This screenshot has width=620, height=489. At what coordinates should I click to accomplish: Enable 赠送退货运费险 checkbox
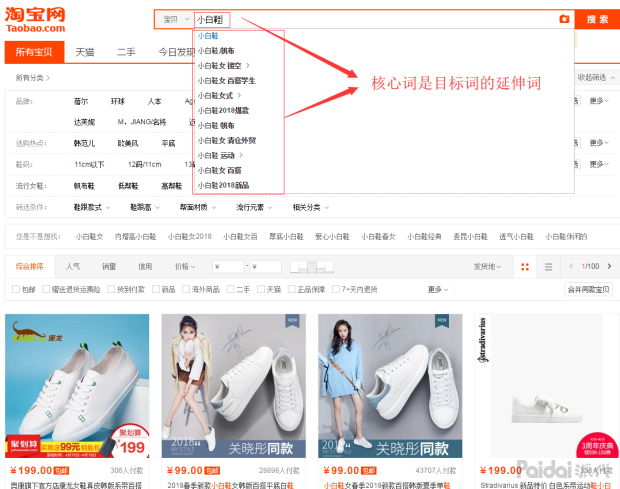click(x=46, y=289)
